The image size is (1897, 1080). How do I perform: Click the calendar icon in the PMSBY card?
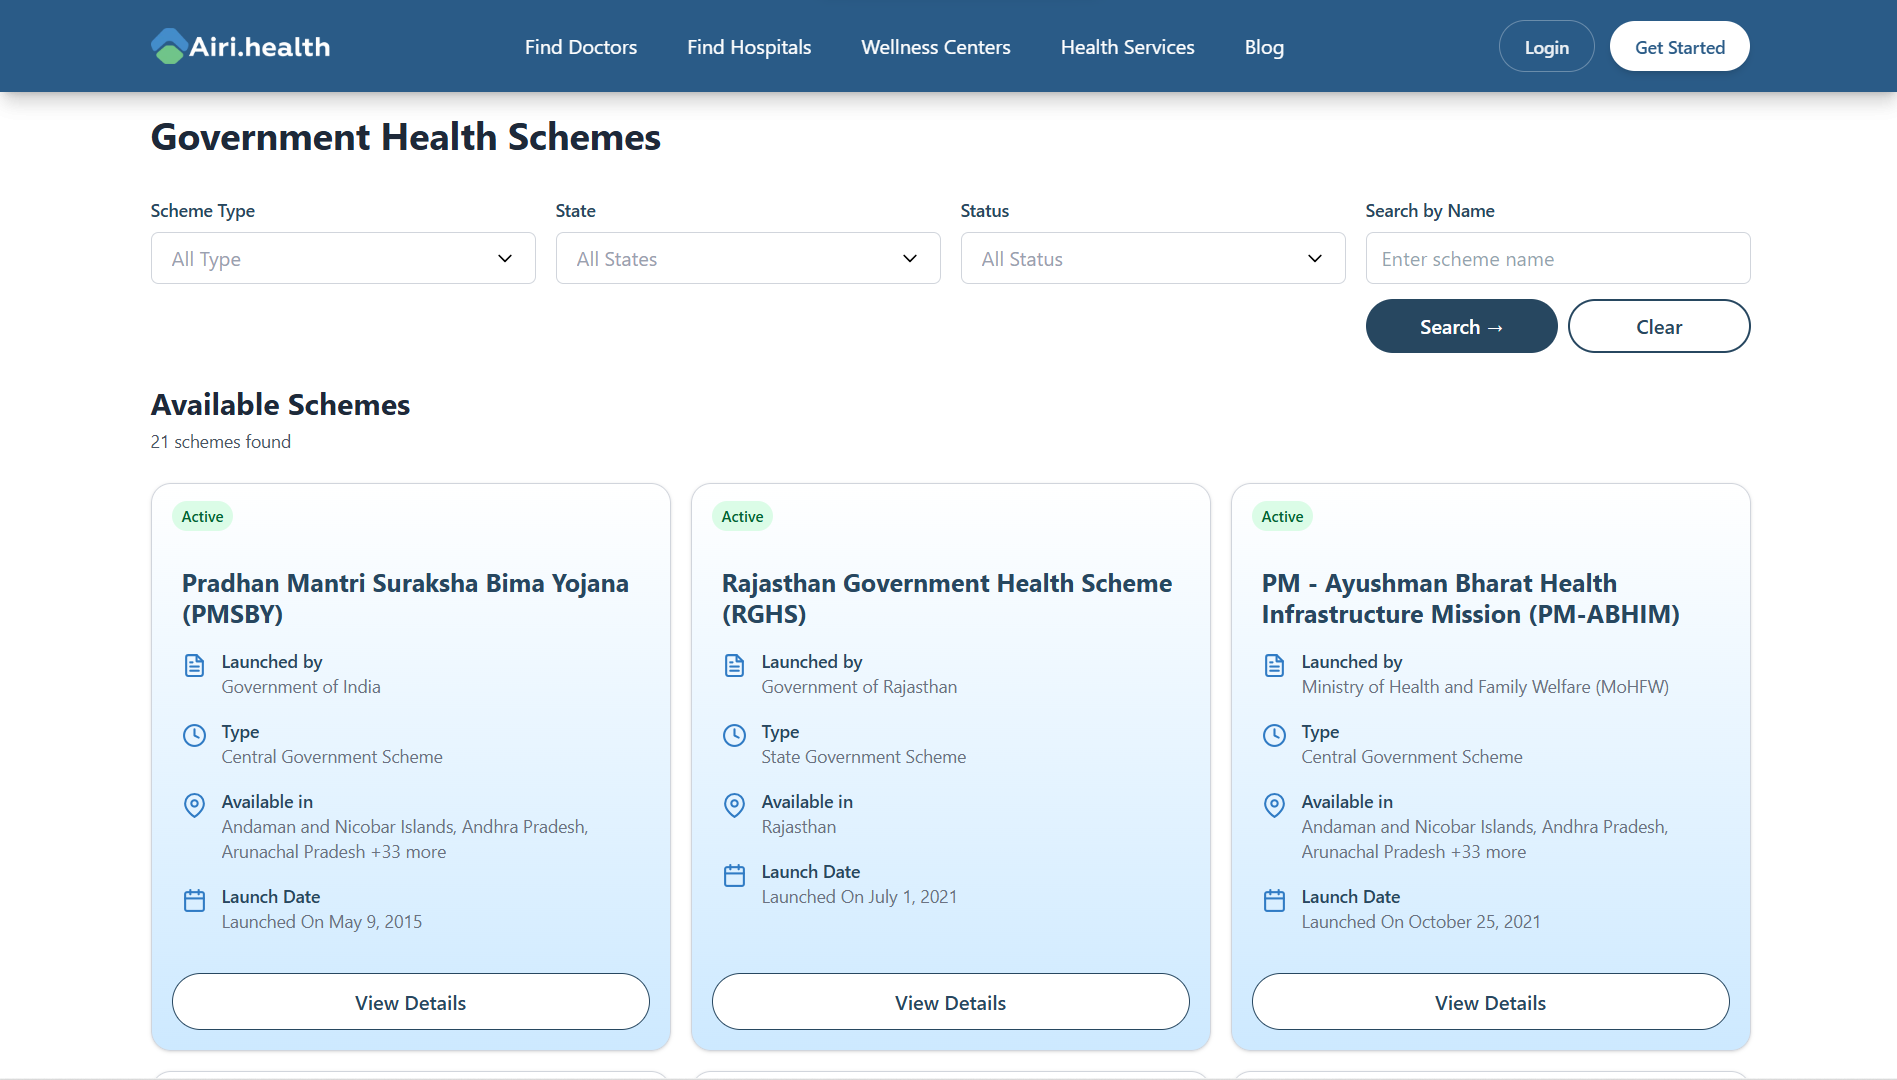coord(194,900)
